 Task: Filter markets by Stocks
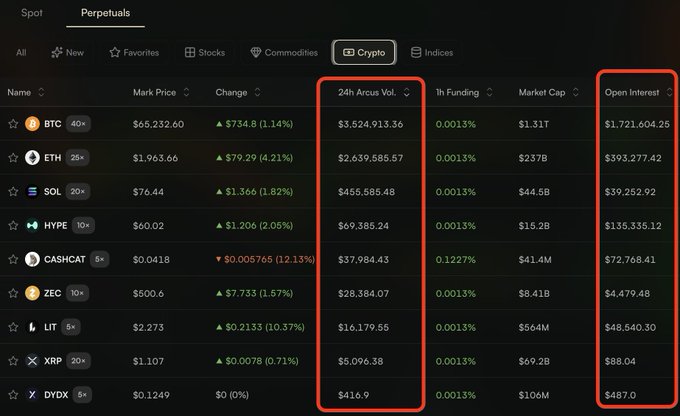pyautogui.click(x=205, y=52)
